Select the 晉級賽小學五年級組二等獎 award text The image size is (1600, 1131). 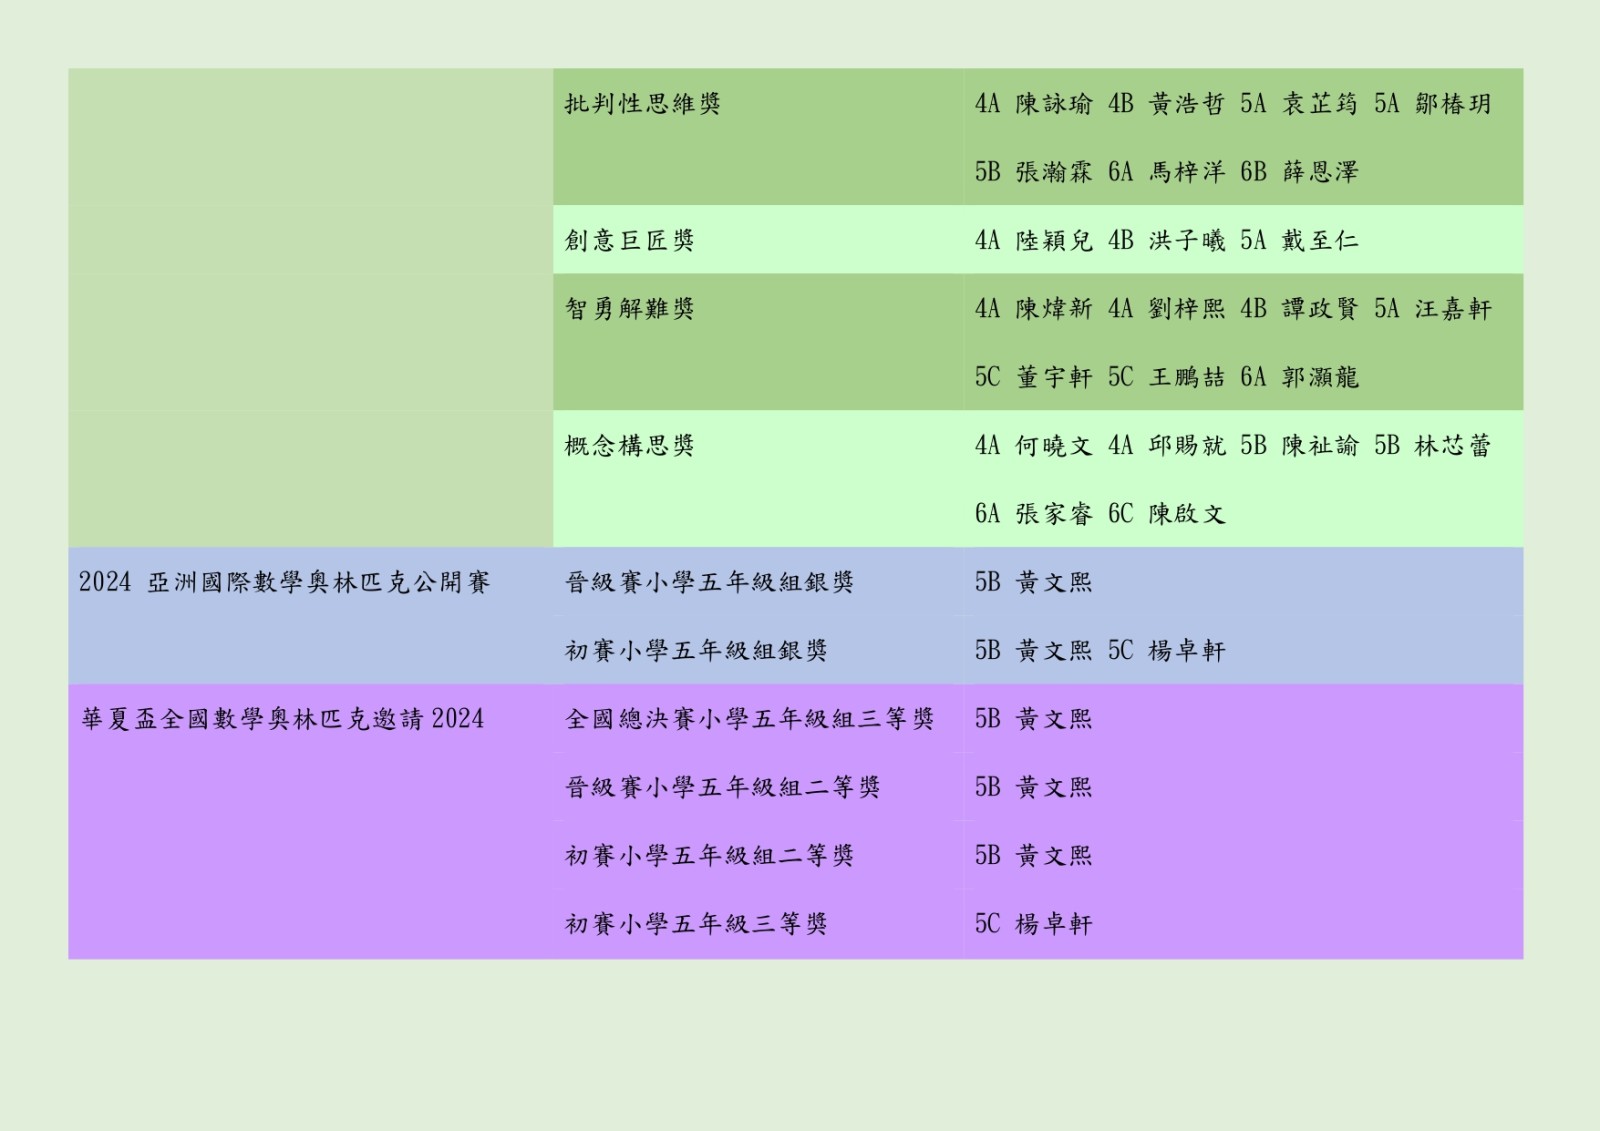tap(722, 788)
